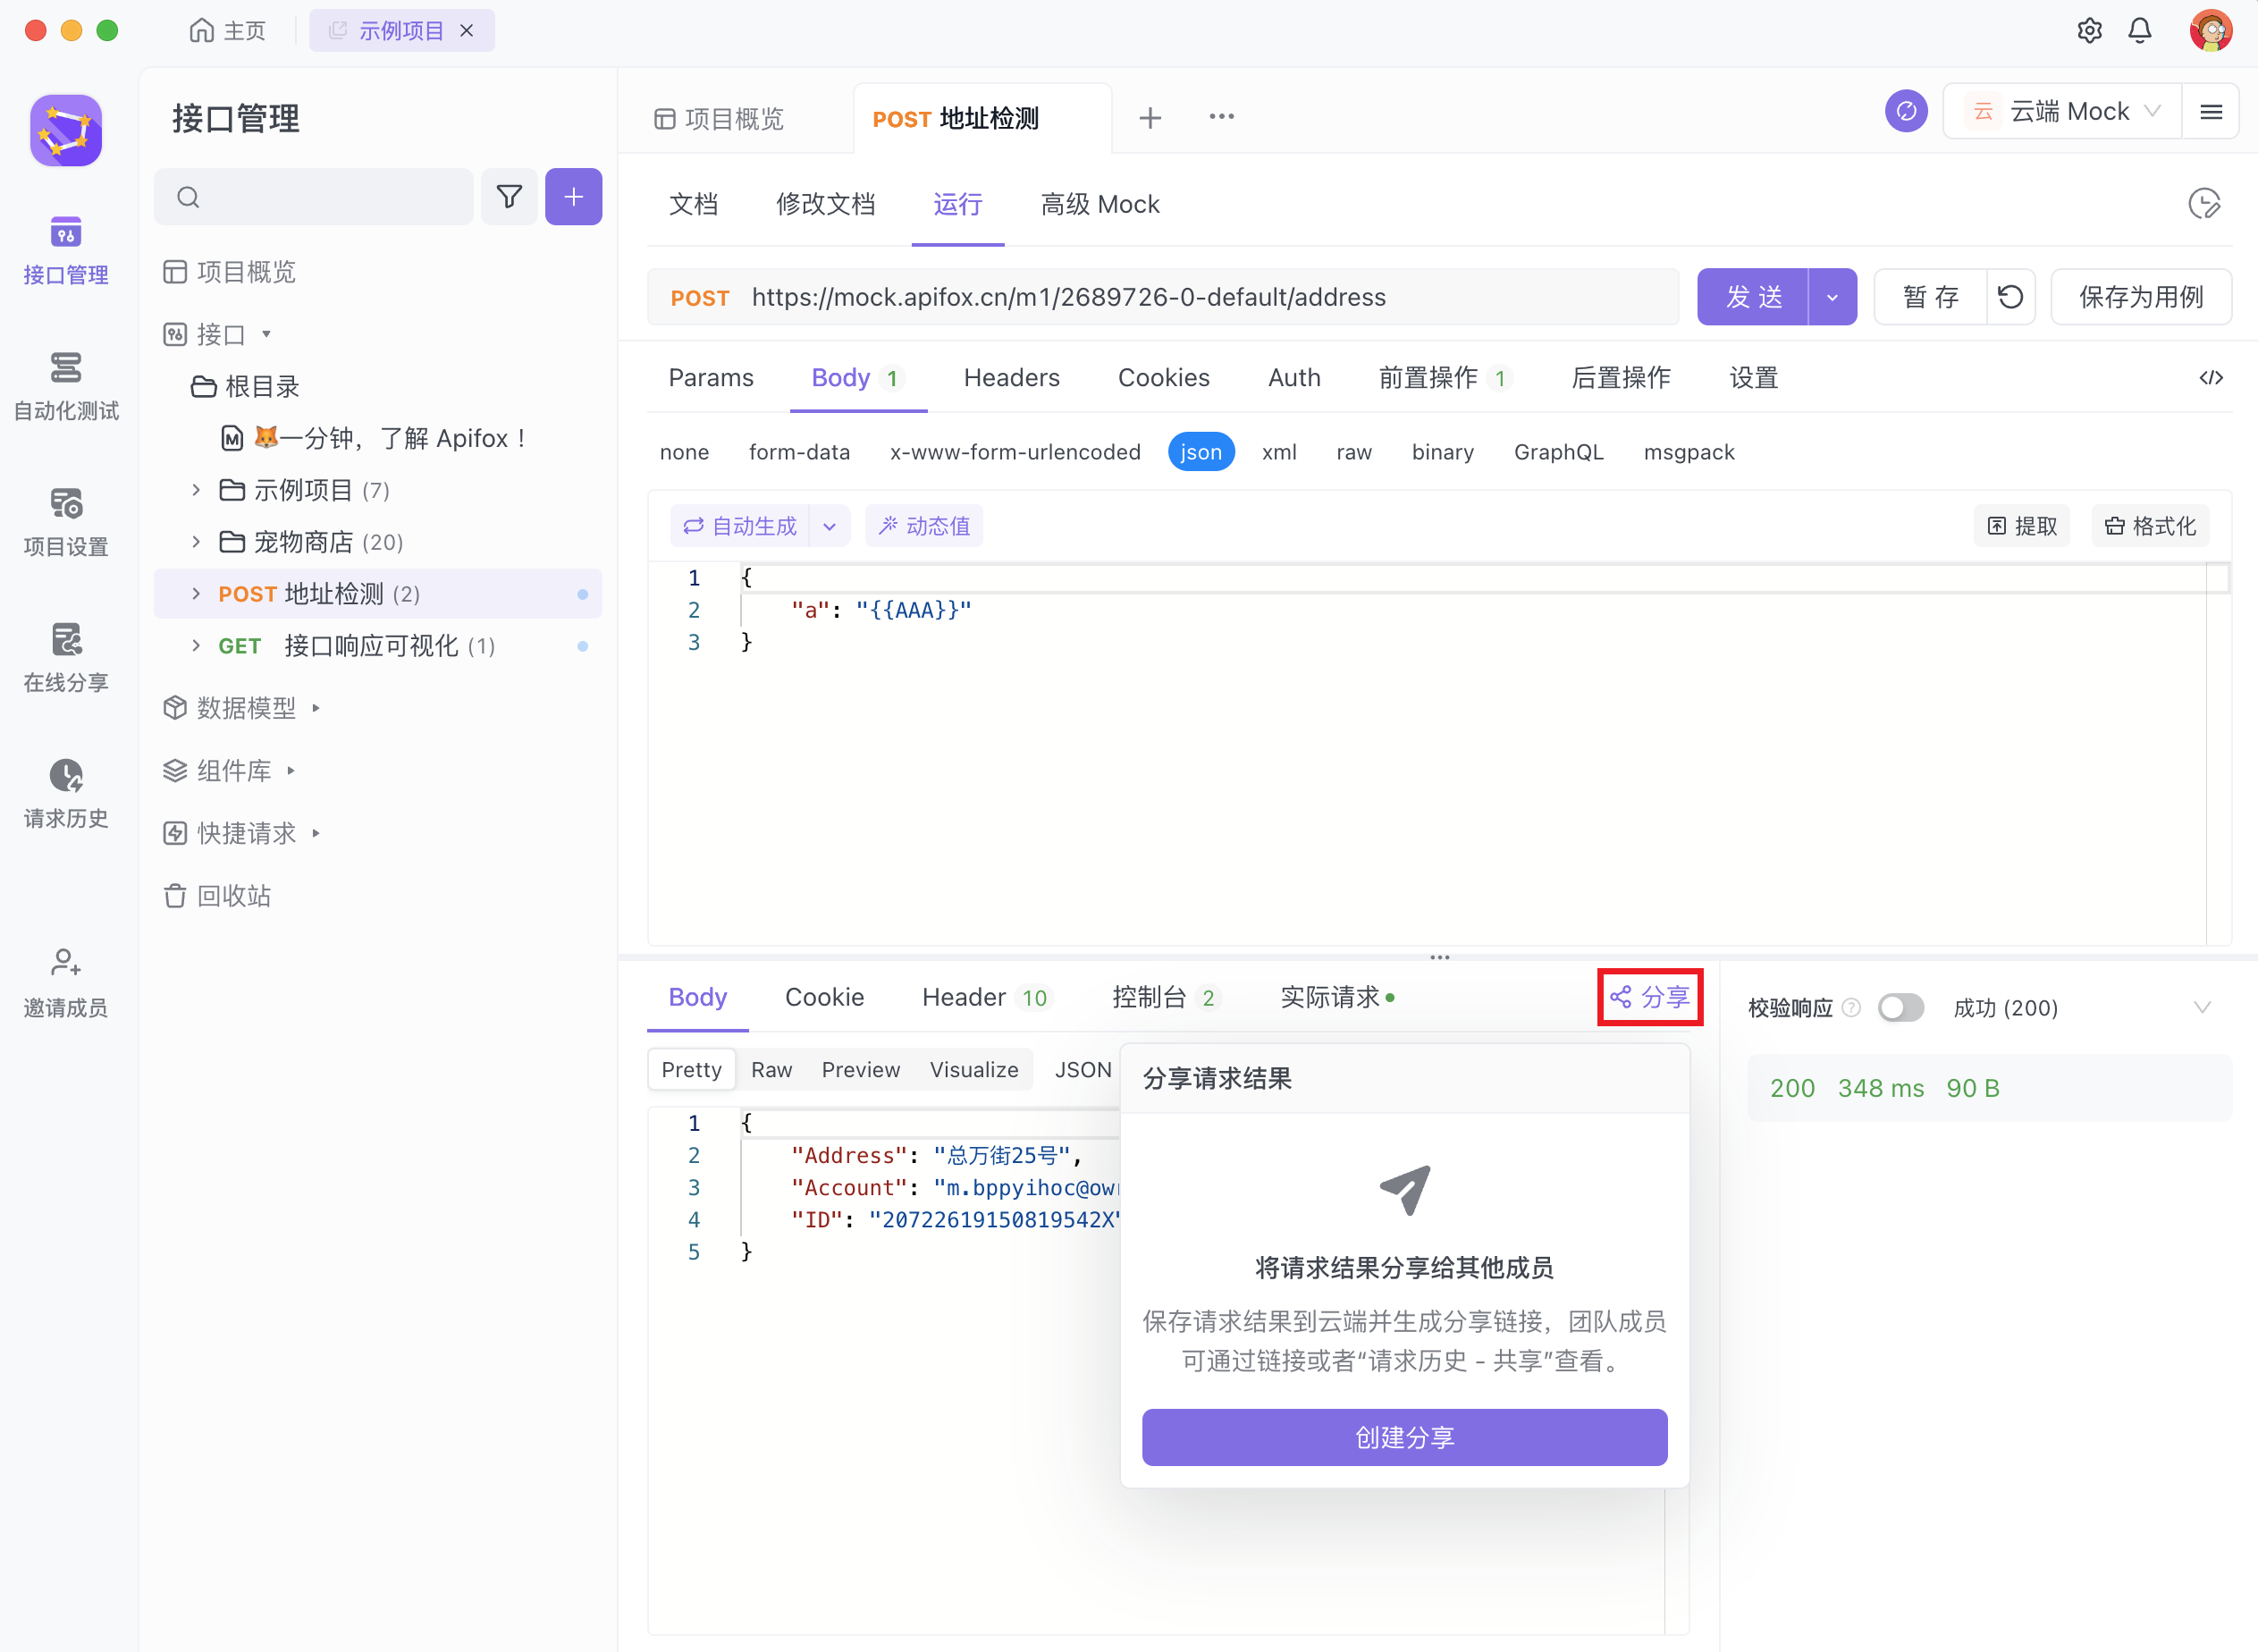The width and height of the screenshot is (2258, 1652).
Task: Click the 创建分享 button
Action: 1404,1437
